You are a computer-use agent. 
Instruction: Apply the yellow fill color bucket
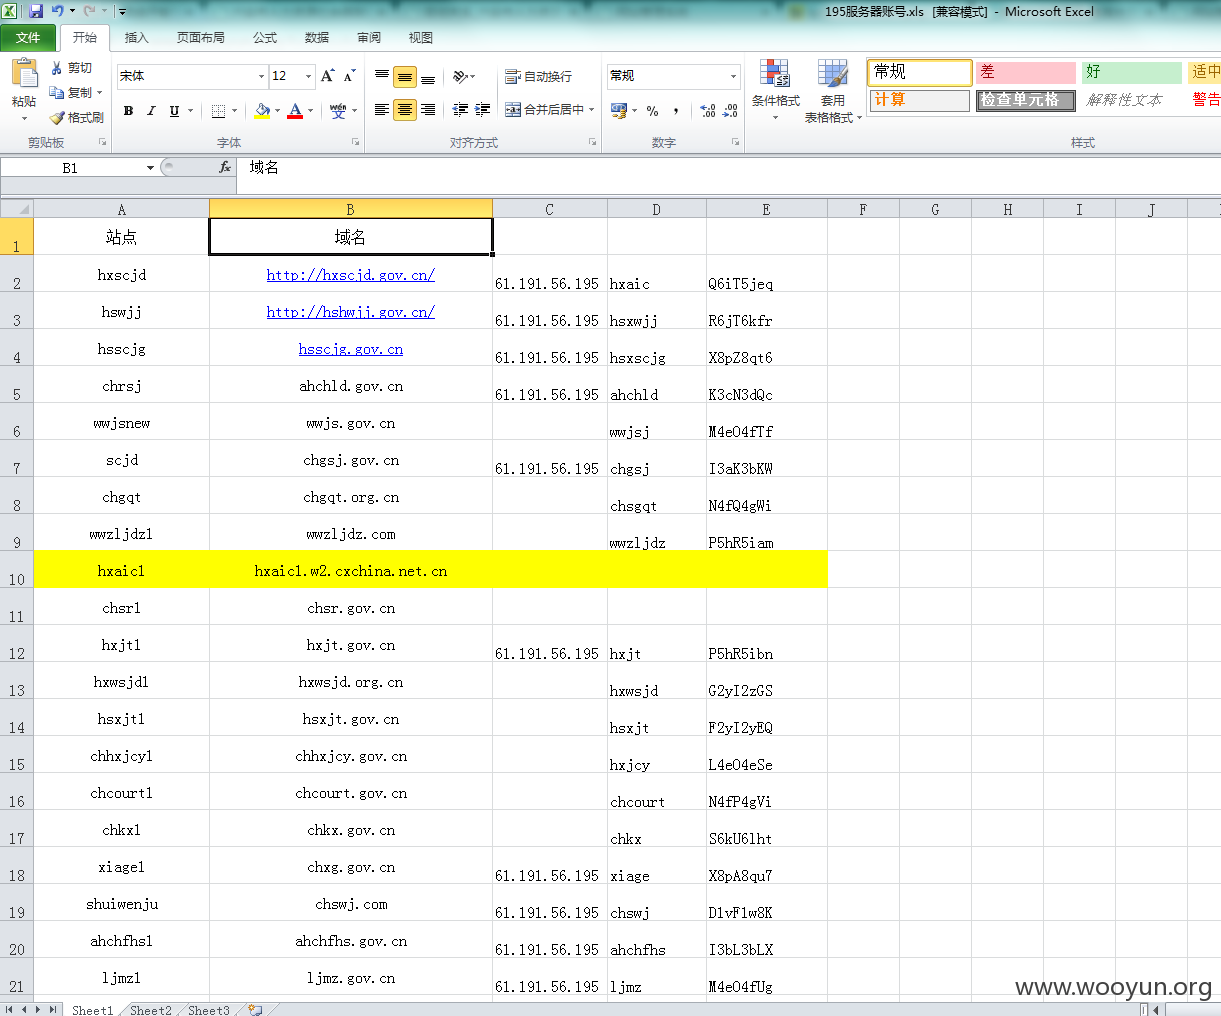(262, 111)
